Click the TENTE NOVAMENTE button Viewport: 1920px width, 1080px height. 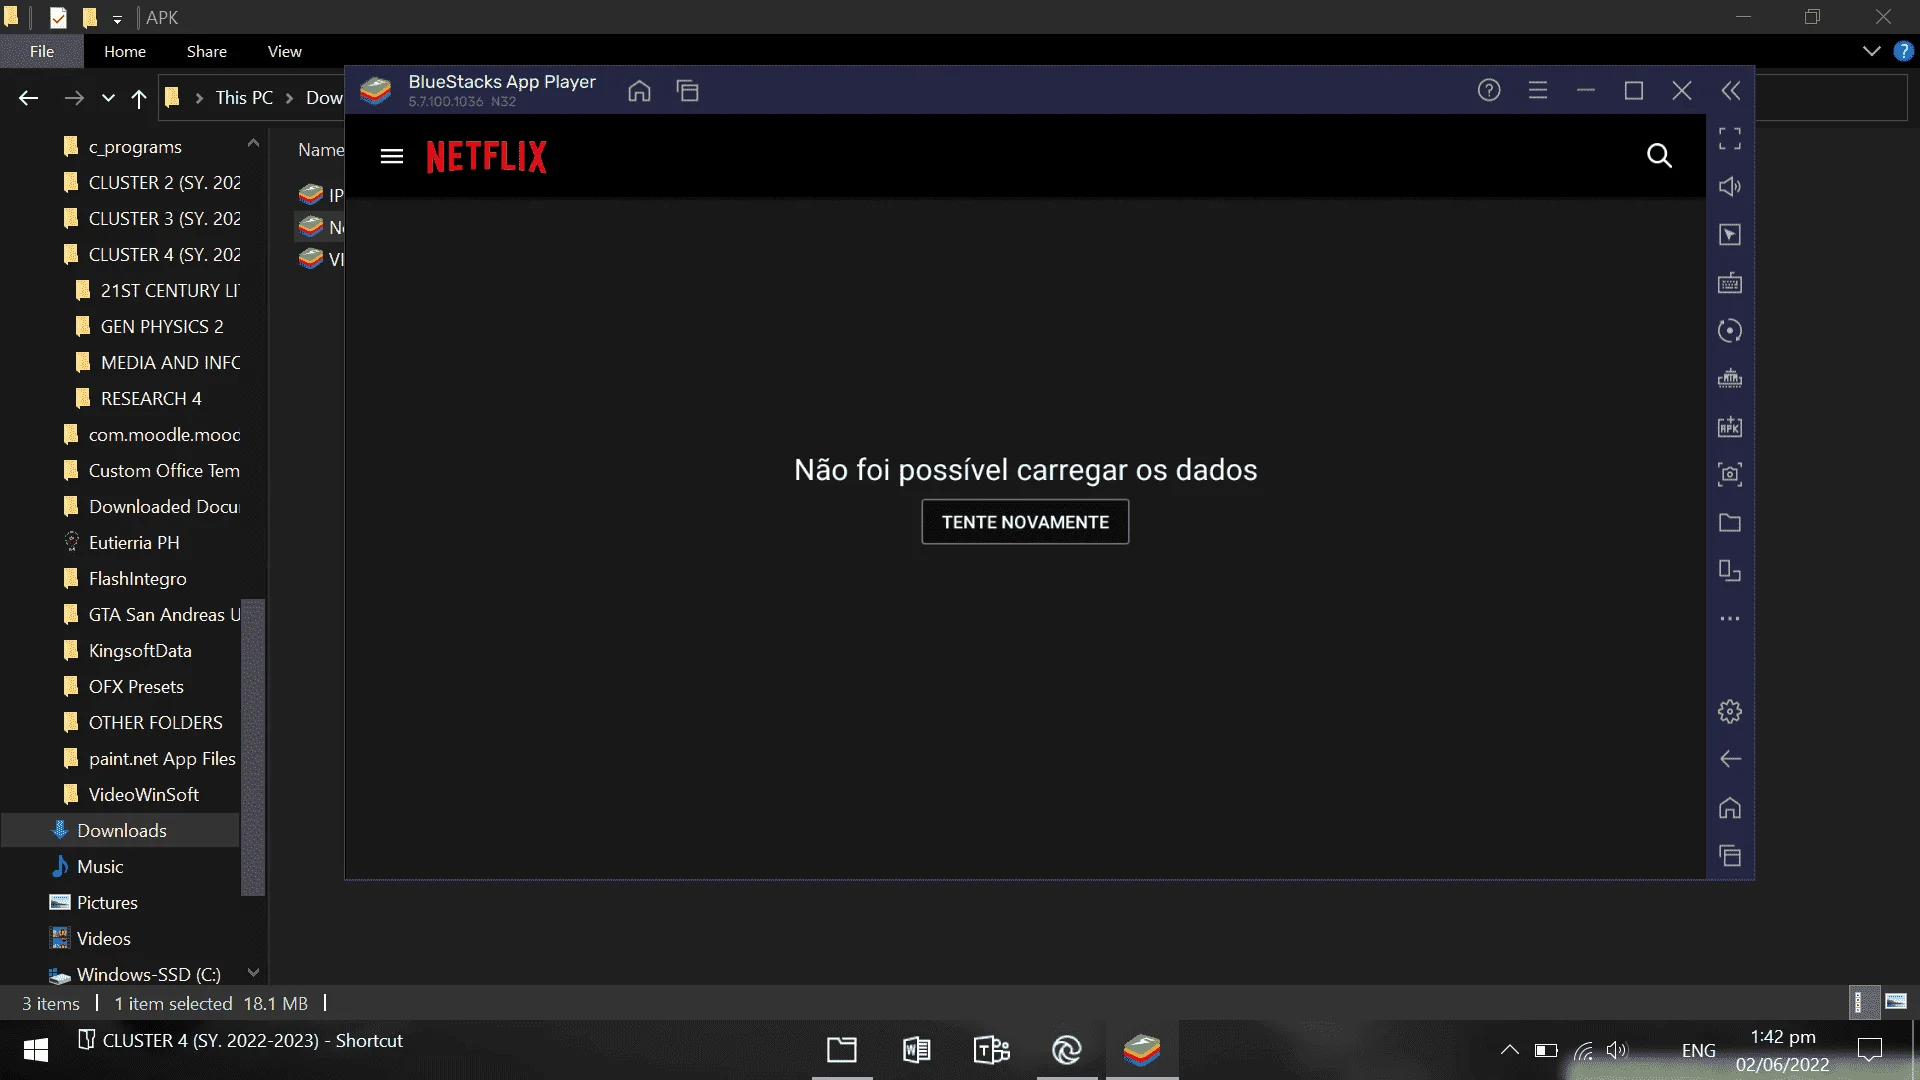pyautogui.click(x=1025, y=522)
